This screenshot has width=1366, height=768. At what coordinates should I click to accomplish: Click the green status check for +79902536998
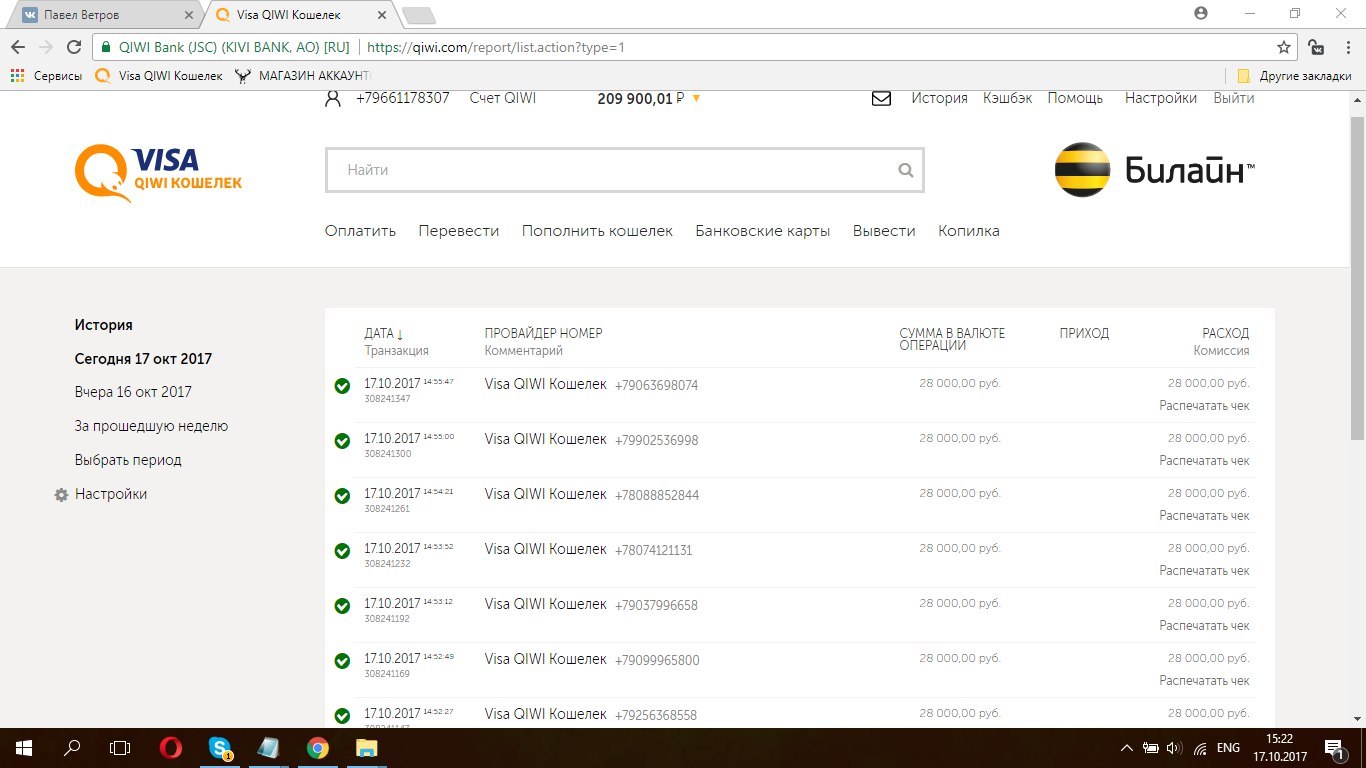(x=342, y=441)
